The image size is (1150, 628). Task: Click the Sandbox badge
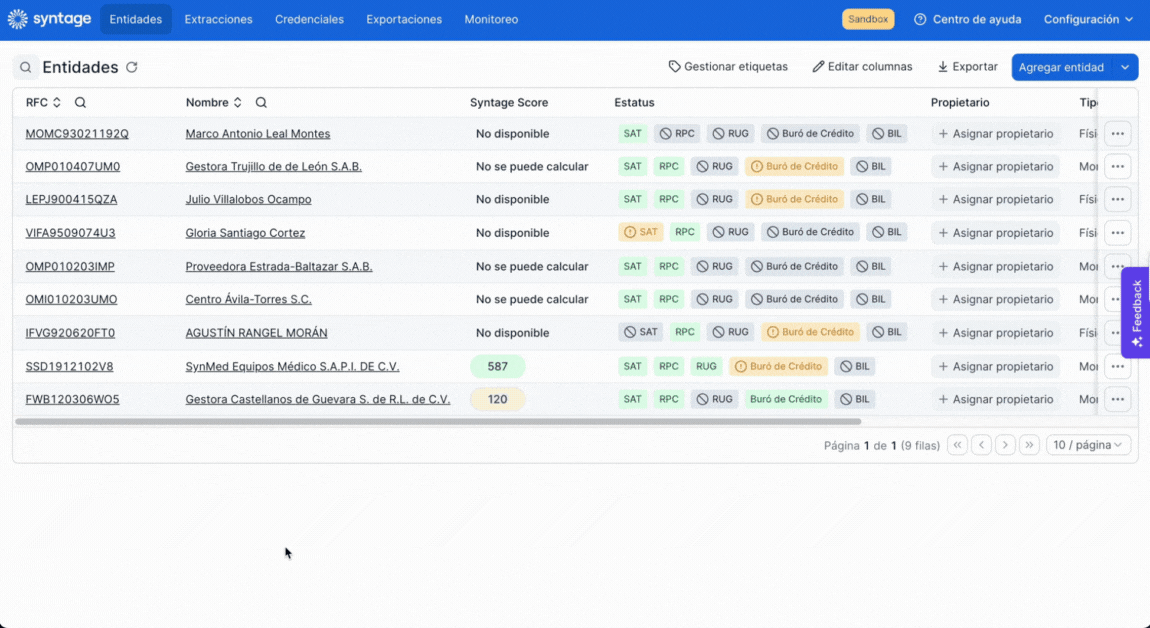tap(868, 19)
